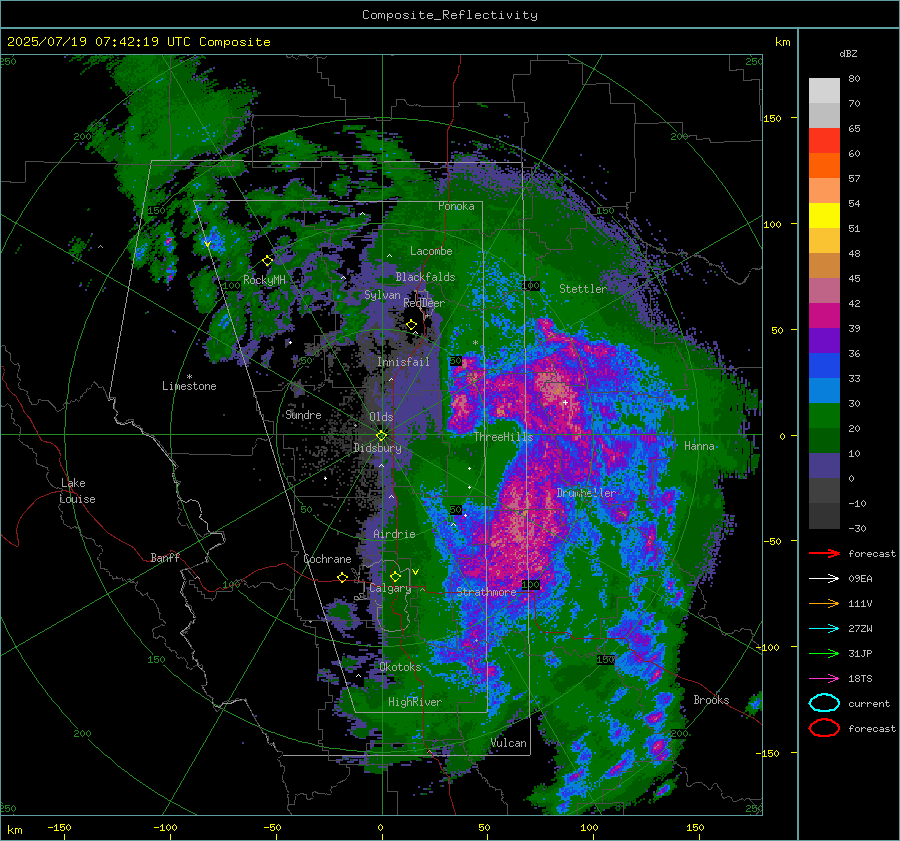
Task: Click the 09EA legend label
Action: (860, 579)
